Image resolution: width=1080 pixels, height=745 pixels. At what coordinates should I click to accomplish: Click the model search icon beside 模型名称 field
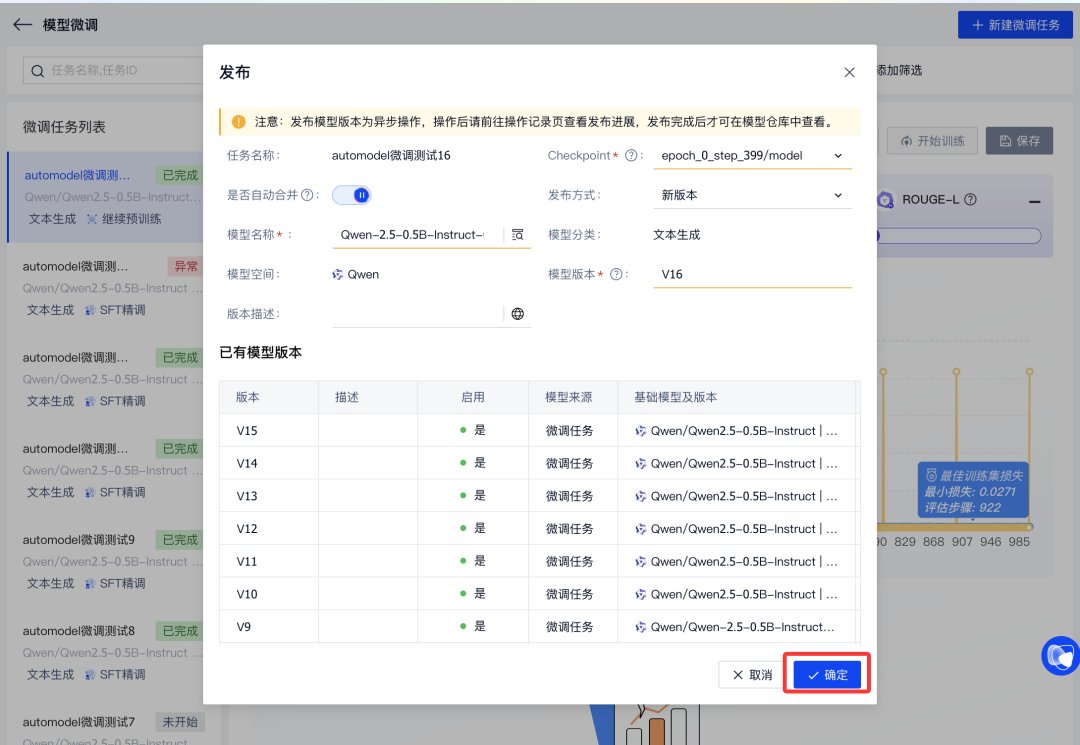pos(518,235)
